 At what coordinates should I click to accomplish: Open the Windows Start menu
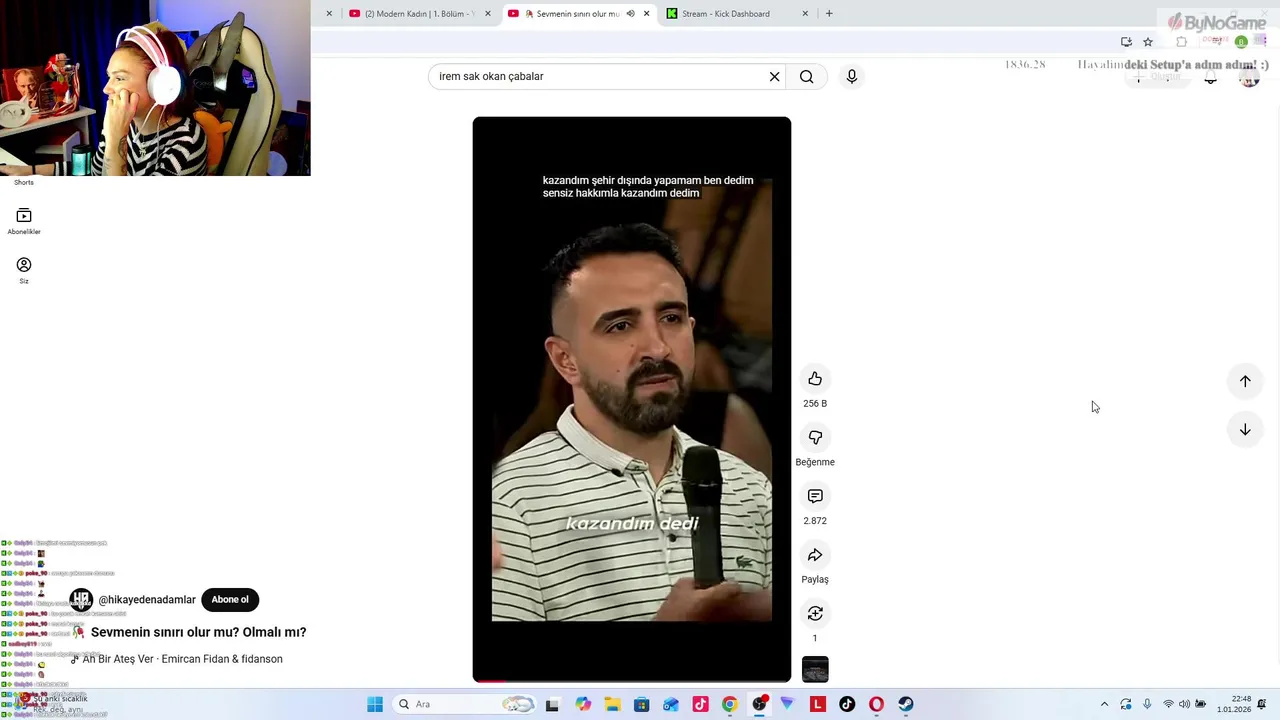(x=375, y=704)
